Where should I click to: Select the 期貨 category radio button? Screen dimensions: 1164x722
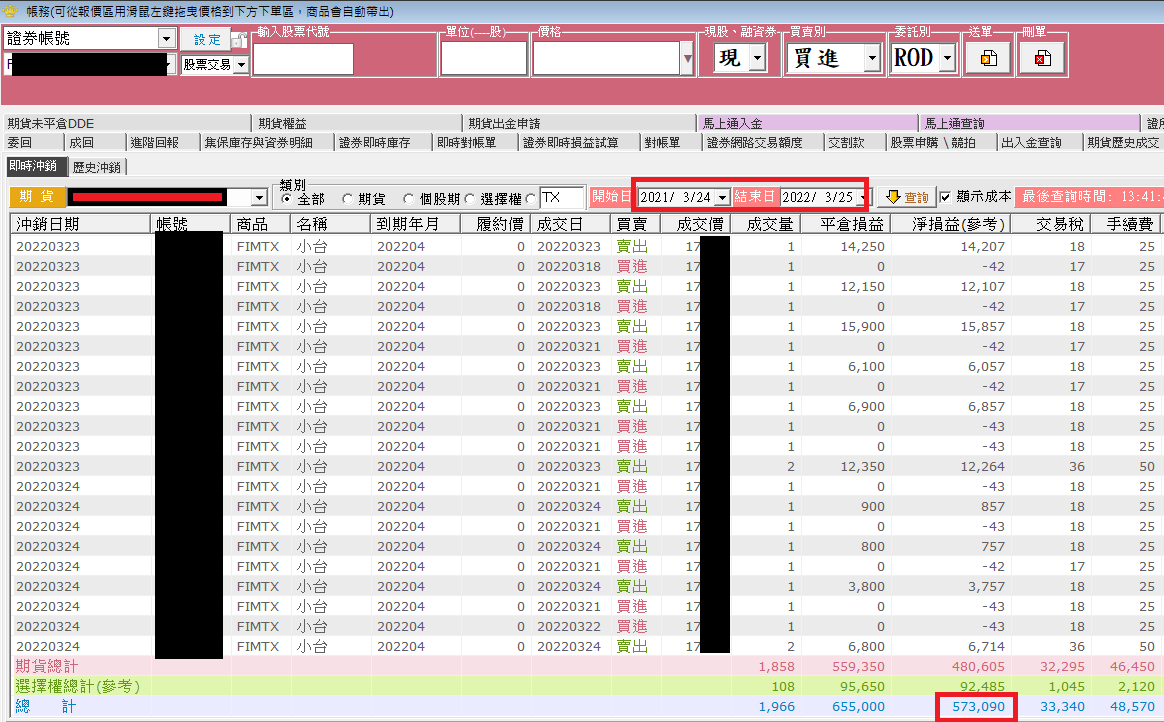347,198
